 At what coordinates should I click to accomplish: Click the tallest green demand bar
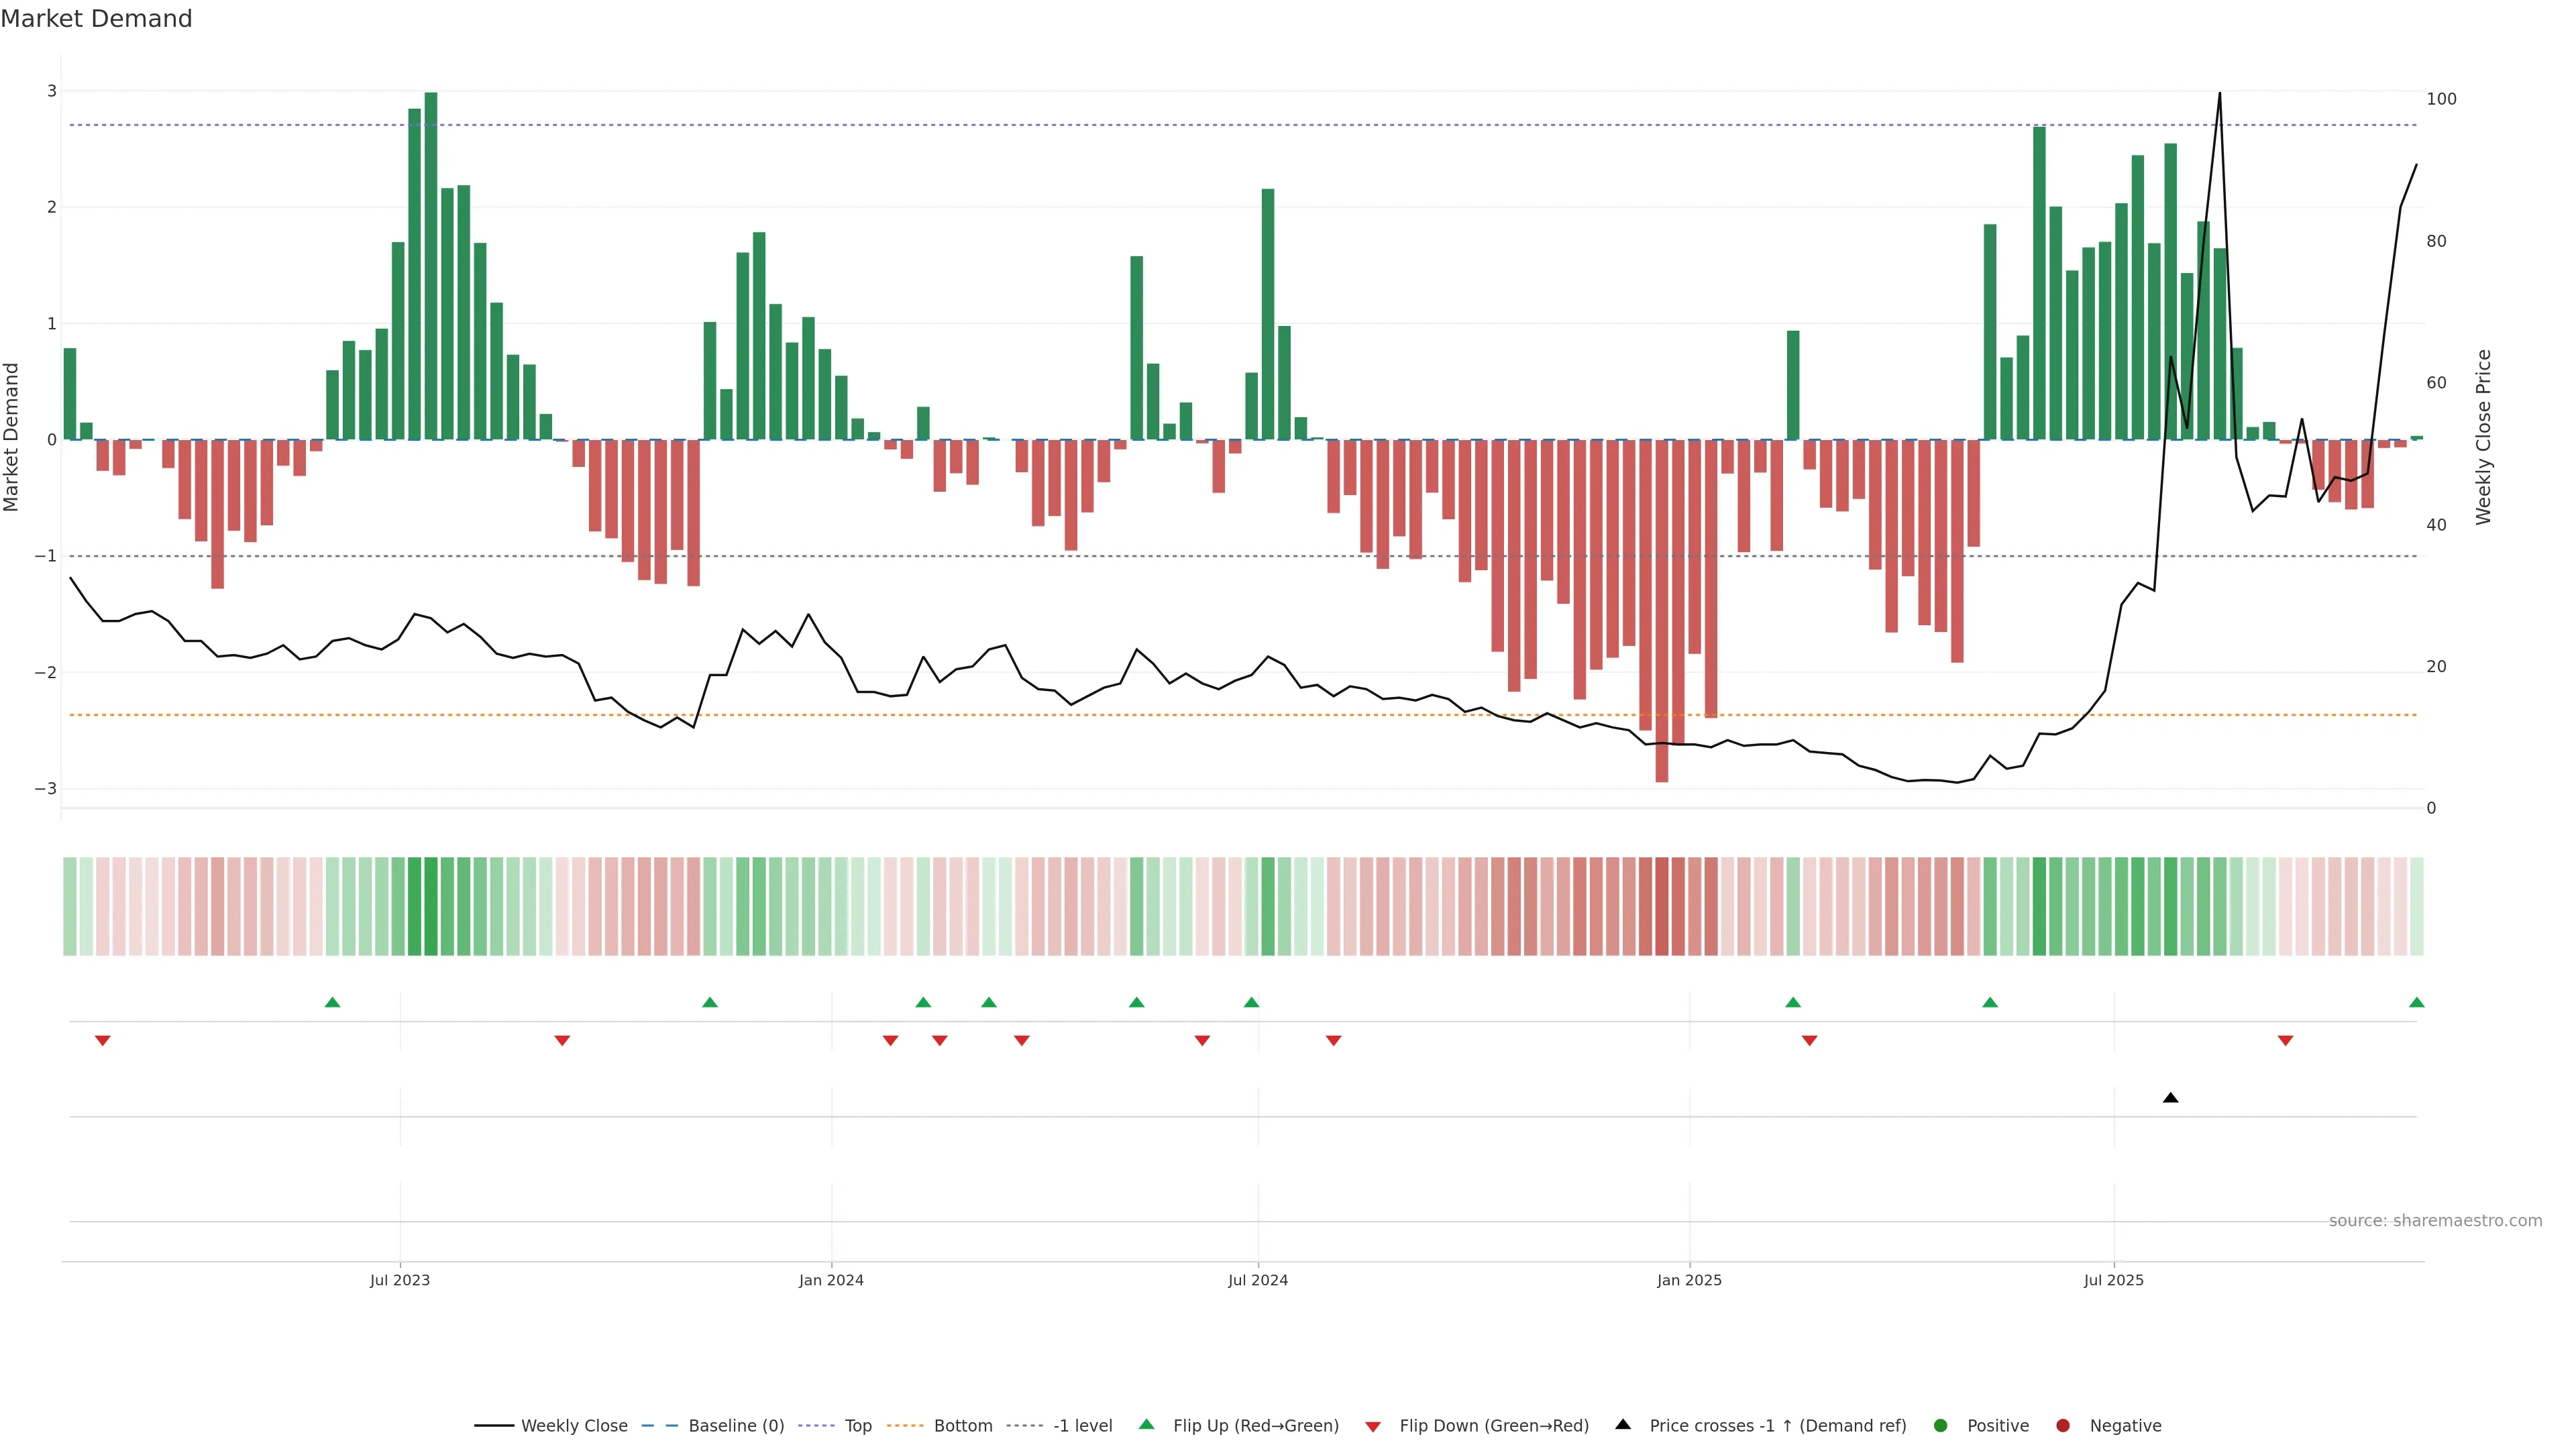(x=431, y=265)
